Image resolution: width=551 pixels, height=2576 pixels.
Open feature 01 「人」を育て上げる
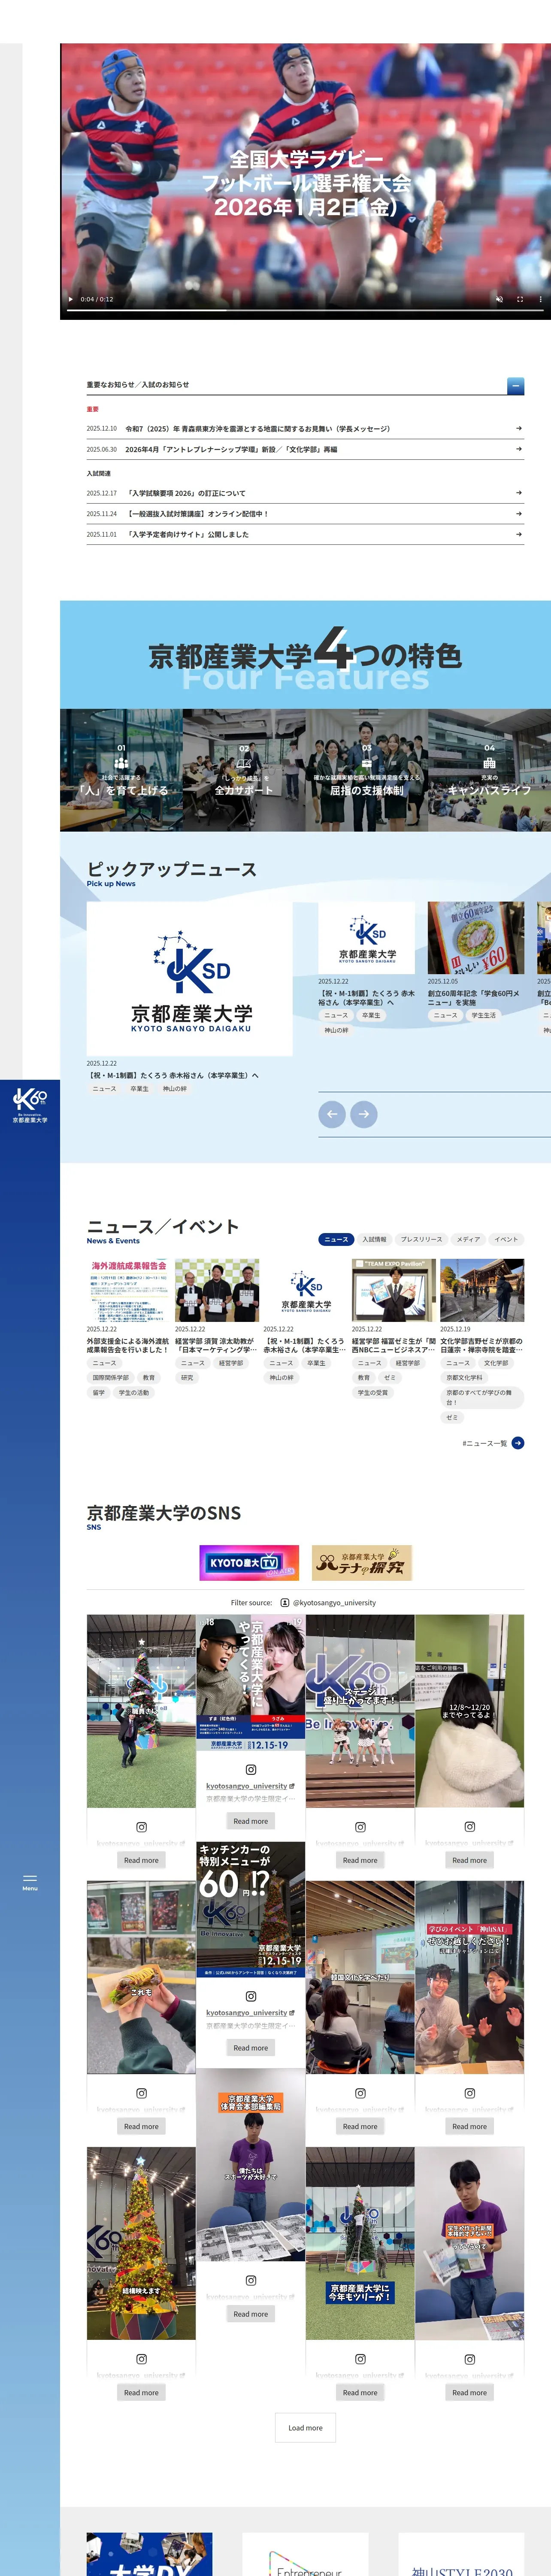(121, 770)
